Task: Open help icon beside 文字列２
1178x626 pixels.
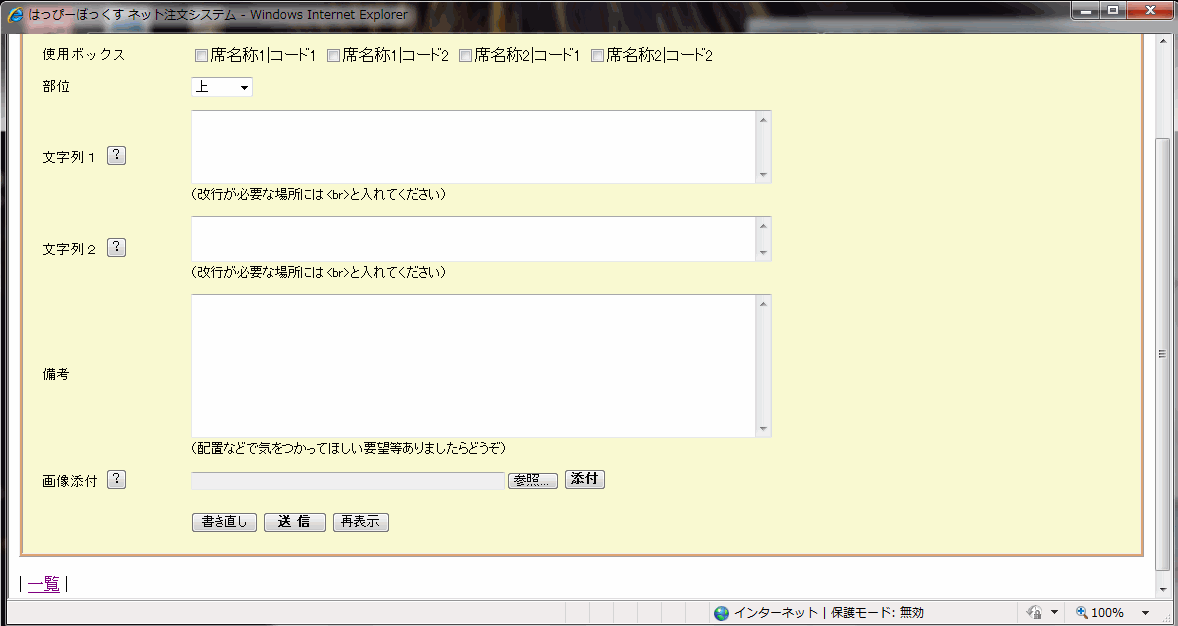Action: coord(116,247)
